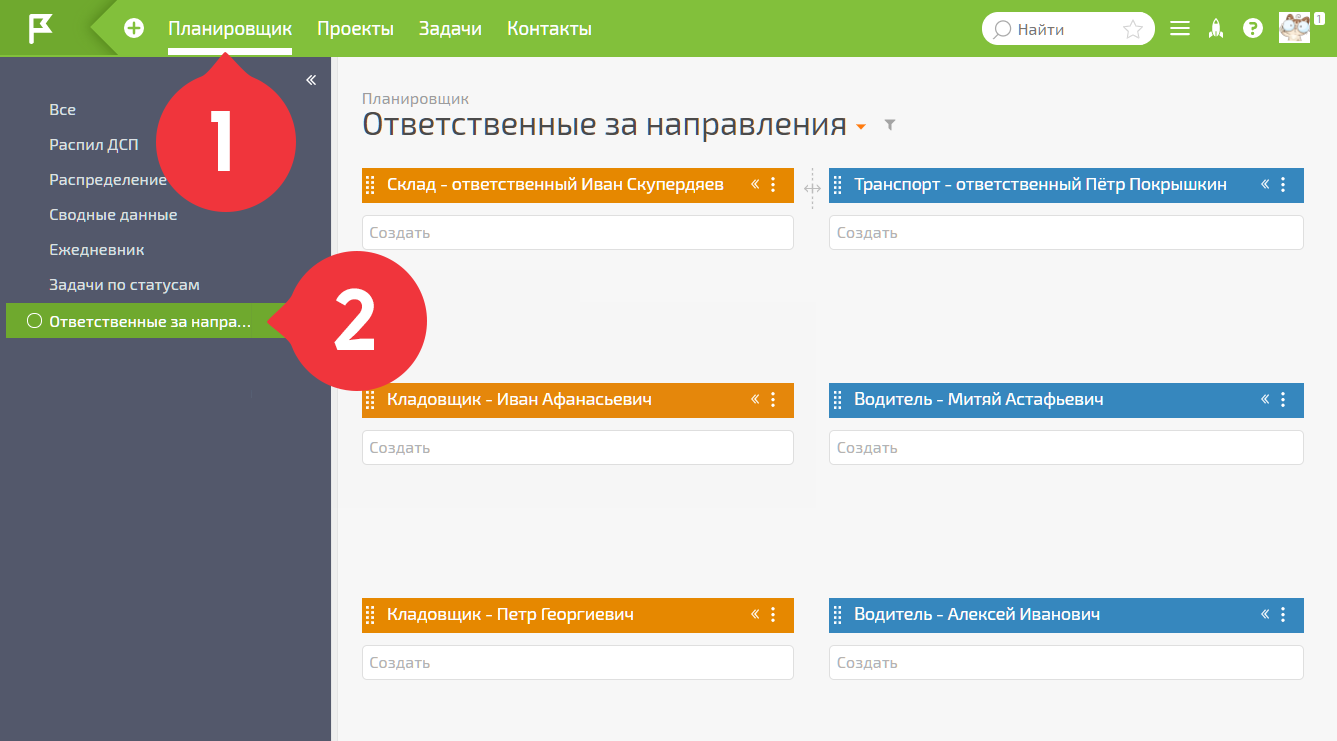
Task: Collapse the Транспорт column with chevrons
Action: click(x=1265, y=184)
